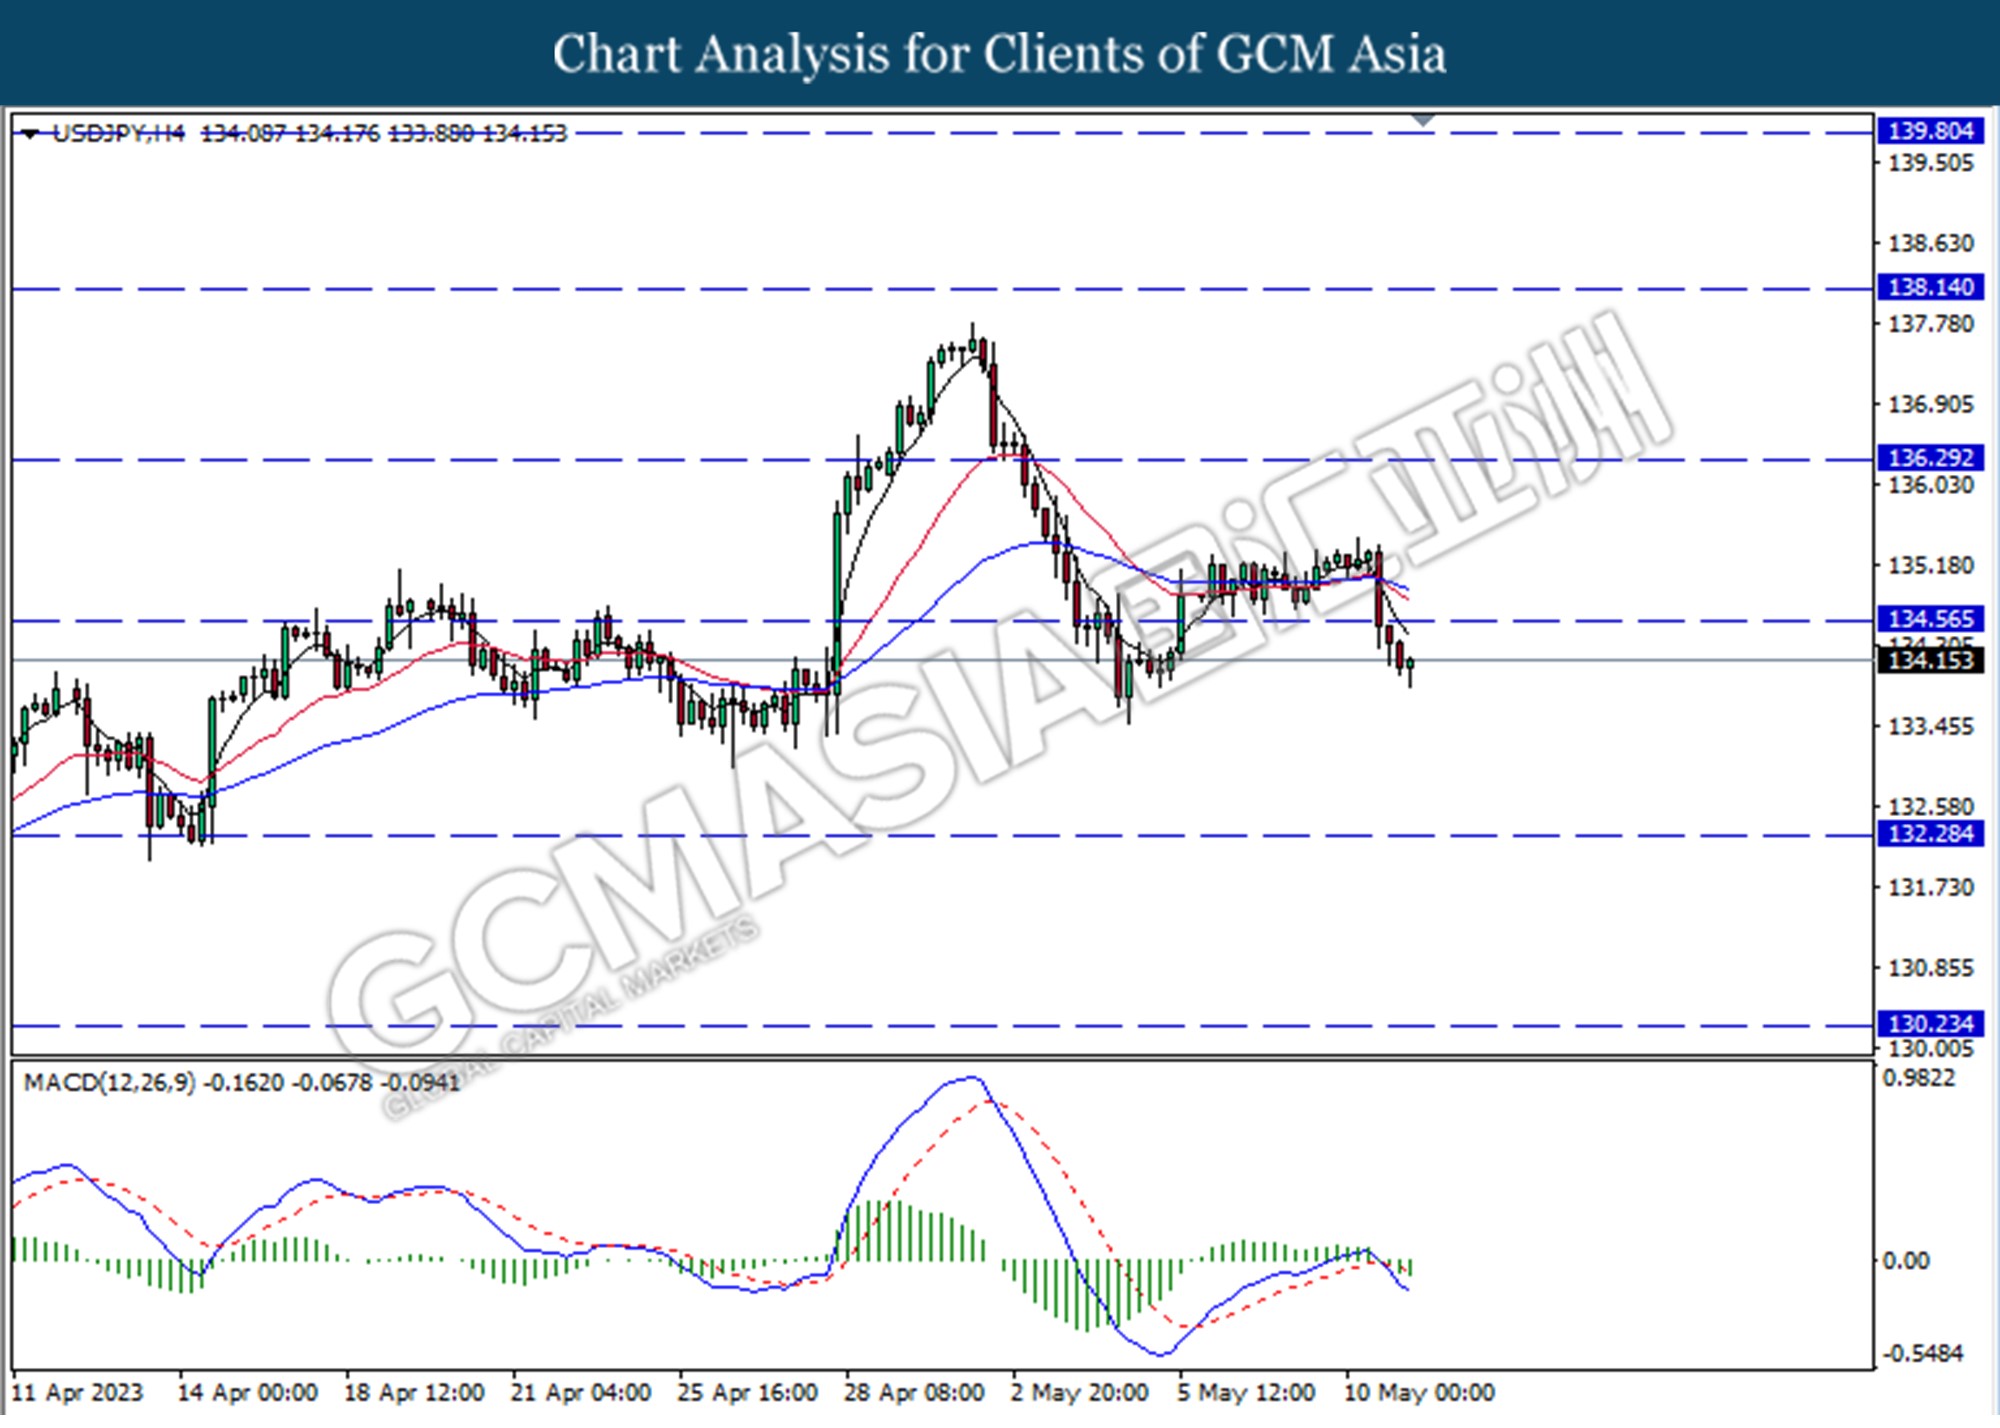Click the dropdown triangle beside USDJPY,H4
Viewport: 2000px width, 1428px height.
coord(32,134)
